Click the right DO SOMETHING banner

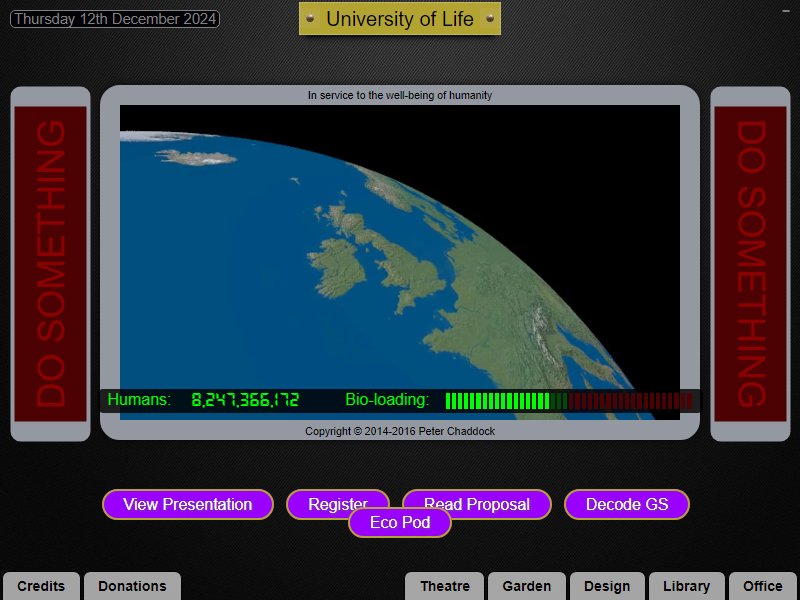pyautogui.click(x=750, y=264)
